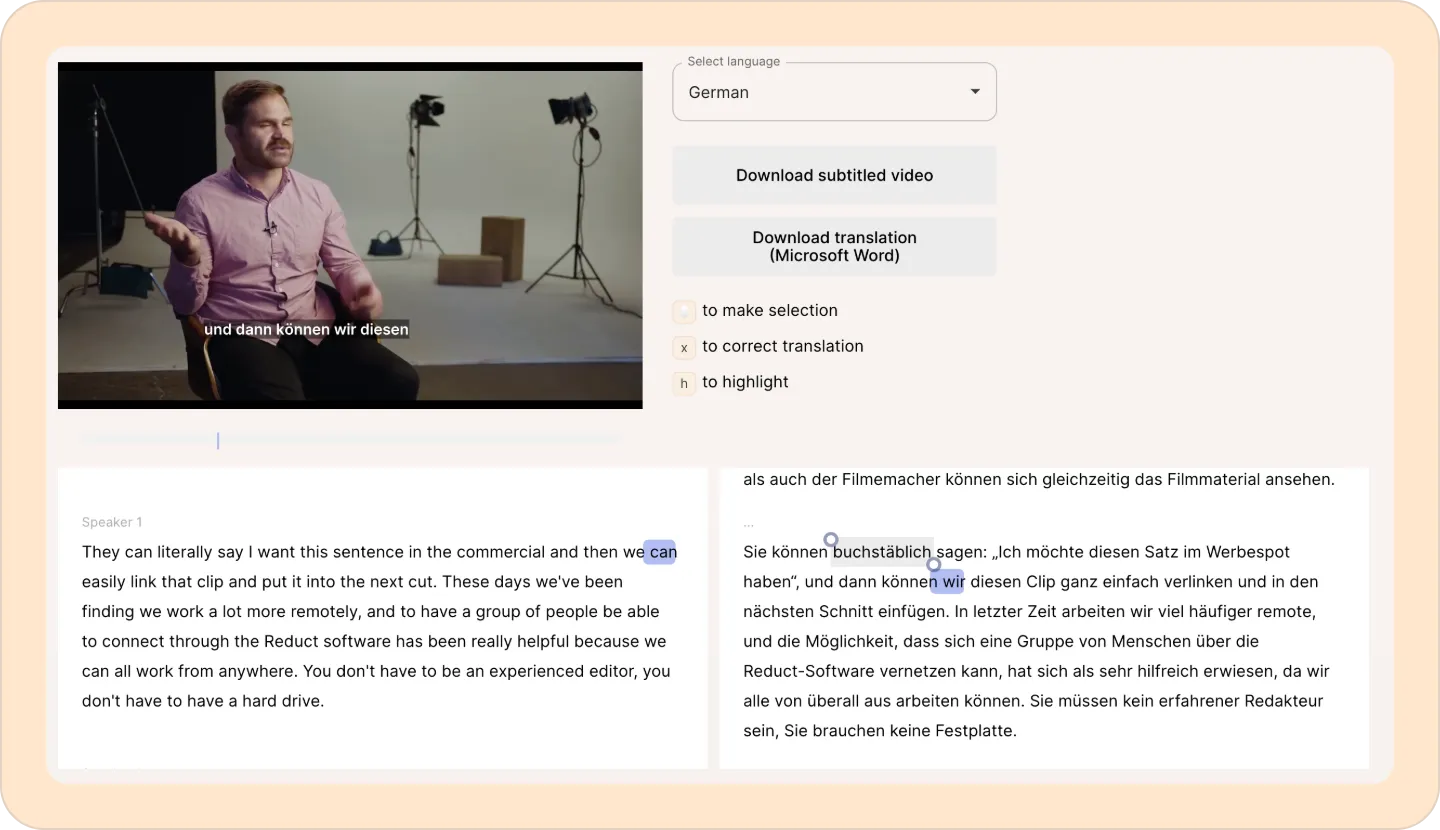Click the dropdown arrow in the language selector
Screen dimensions: 1440x830
click(975, 92)
